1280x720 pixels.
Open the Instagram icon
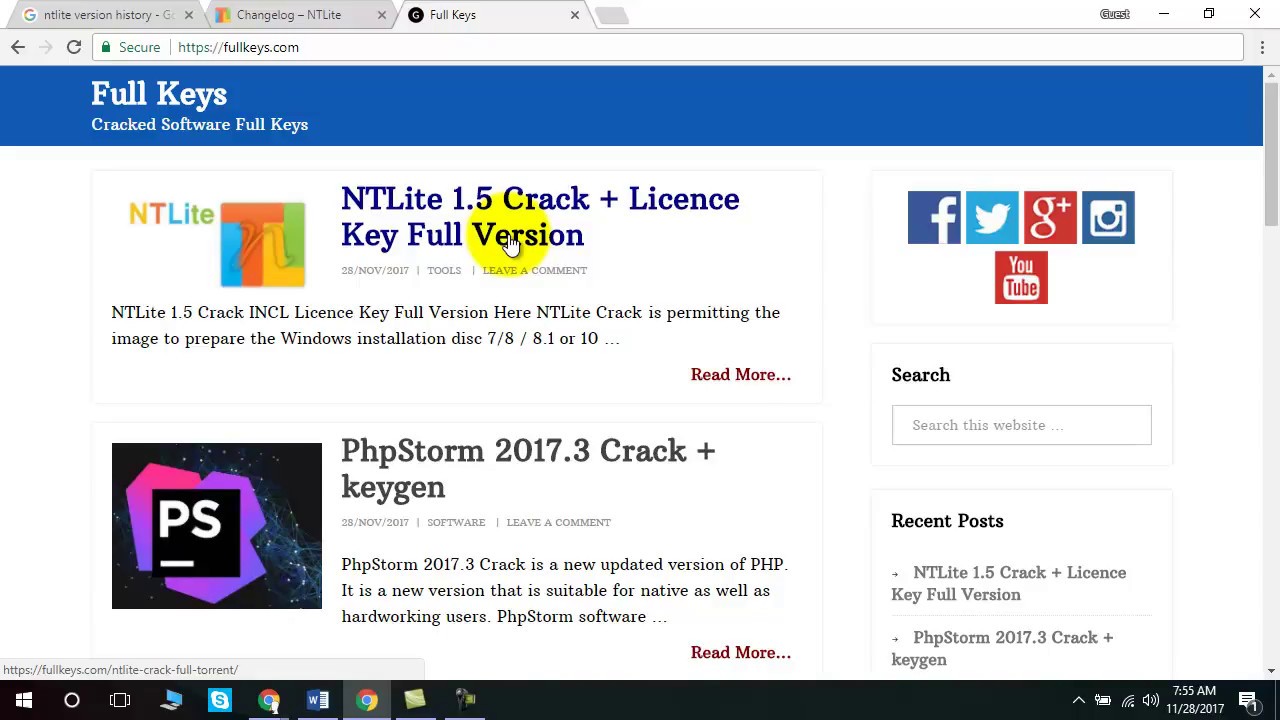click(1108, 217)
